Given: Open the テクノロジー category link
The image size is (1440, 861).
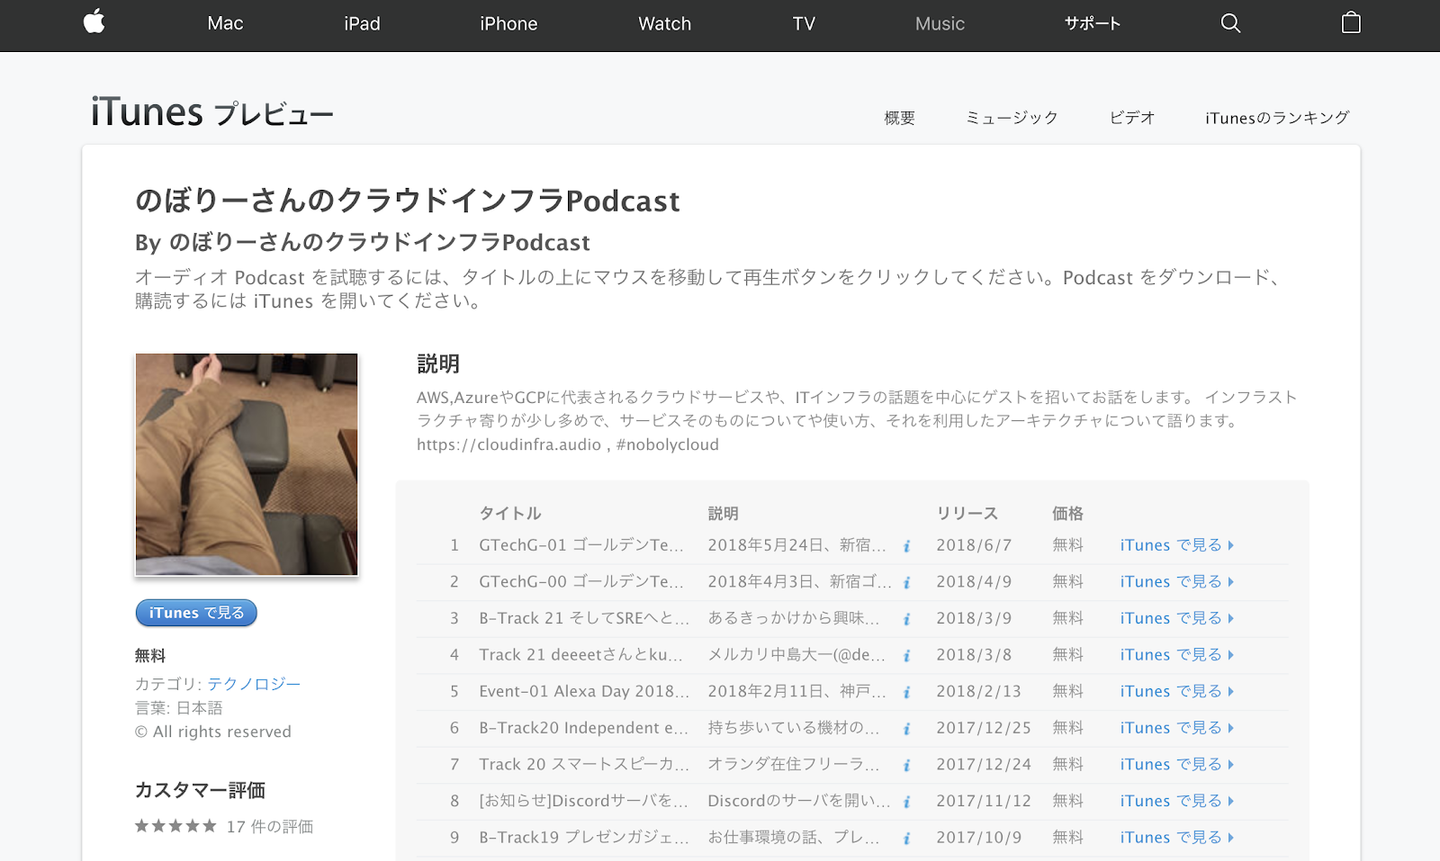Looking at the screenshot, I should coord(254,684).
